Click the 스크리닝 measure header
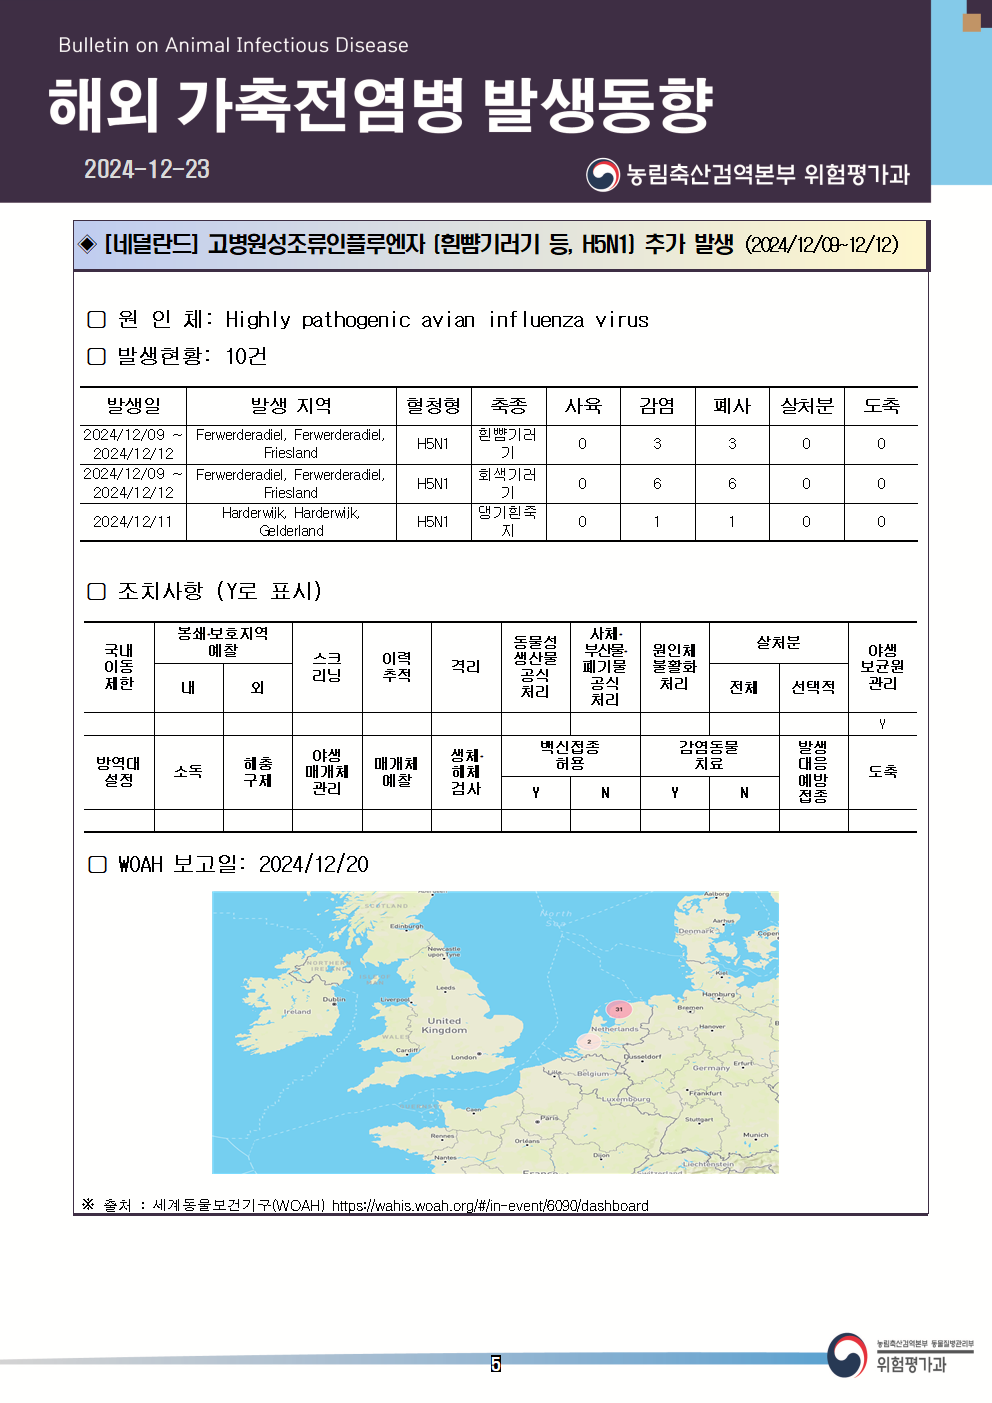Screen dimensions: 992x1403 [327, 667]
